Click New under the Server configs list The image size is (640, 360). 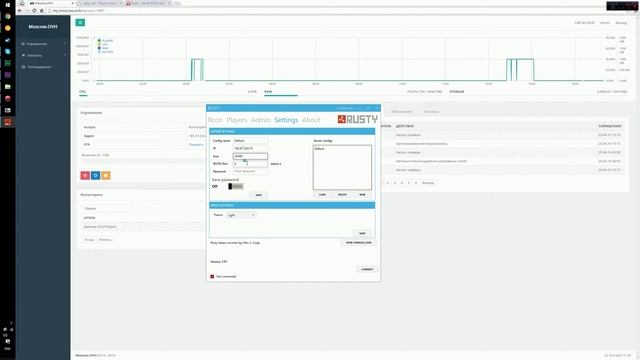click(x=362, y=195)
